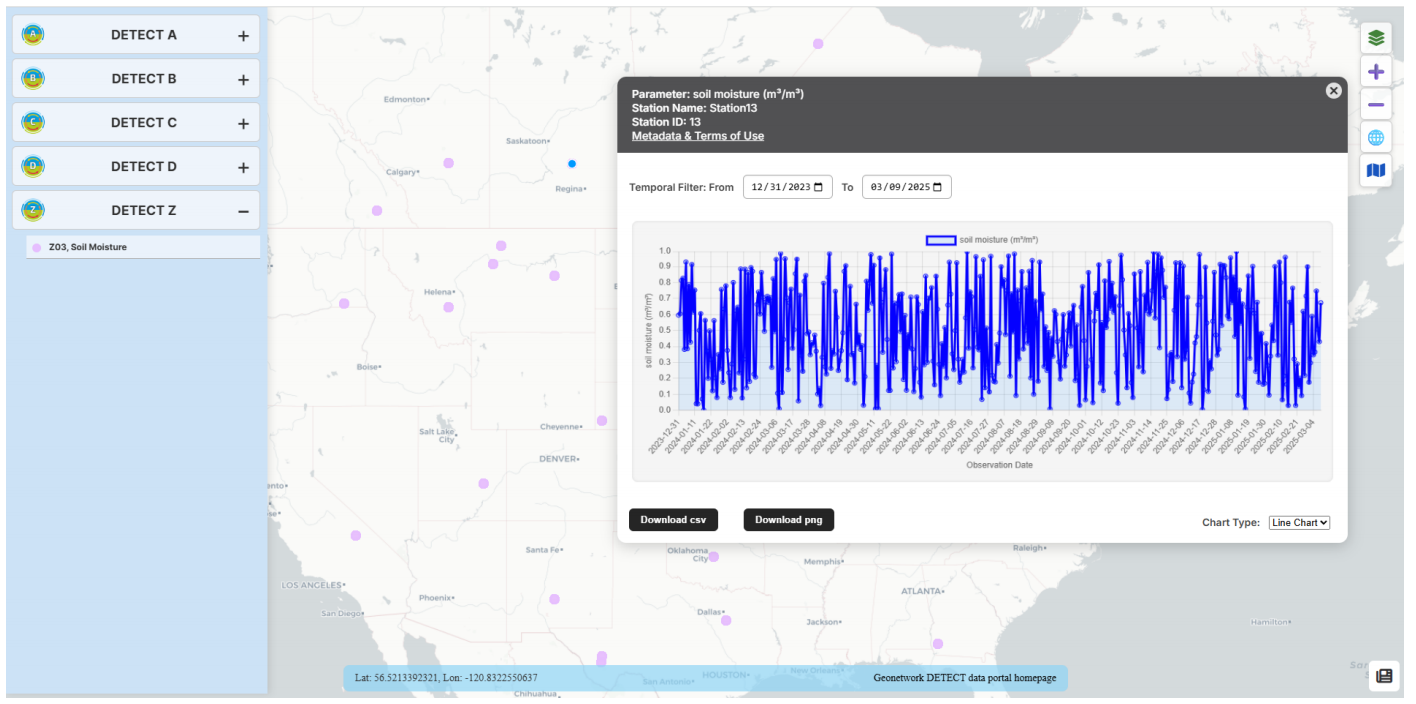Open the basemap map icon

(x=1376, y=171)
